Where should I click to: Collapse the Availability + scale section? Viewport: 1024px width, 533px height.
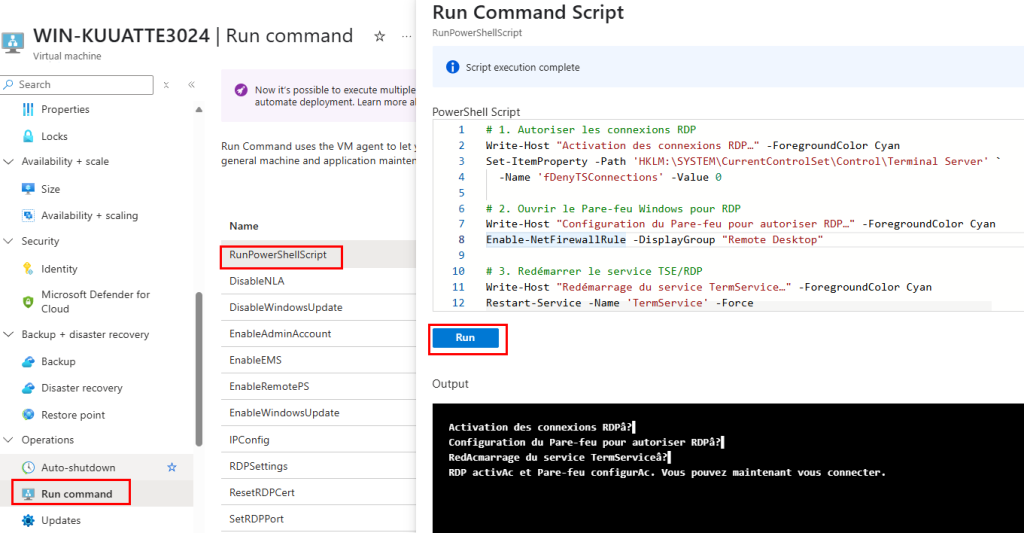pyautogui.click(x=8, y=161)
